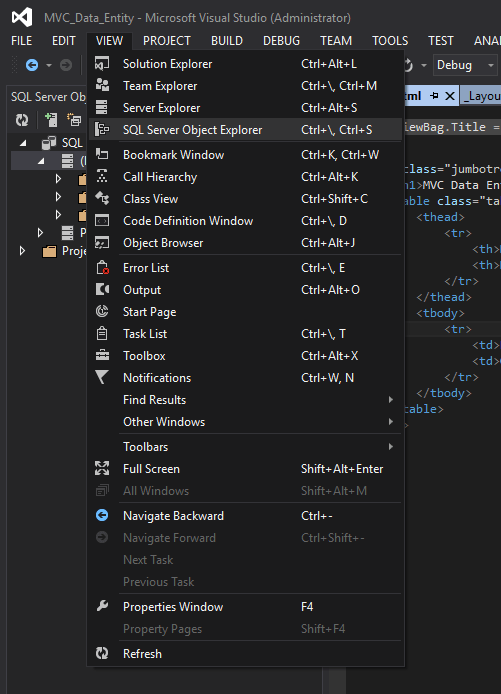Click the toolbar Navigate Forward arrow
Viewport: 501px width, 694px height.
(x=66, y=66)
